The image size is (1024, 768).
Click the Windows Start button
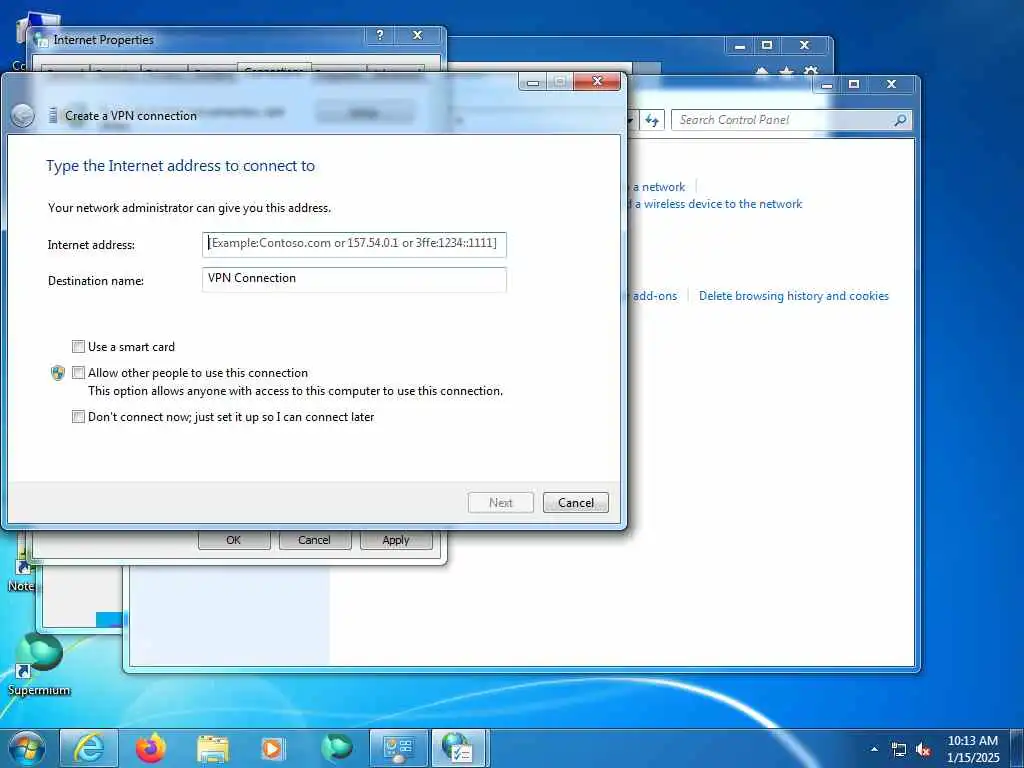click(x=27, y=748)
